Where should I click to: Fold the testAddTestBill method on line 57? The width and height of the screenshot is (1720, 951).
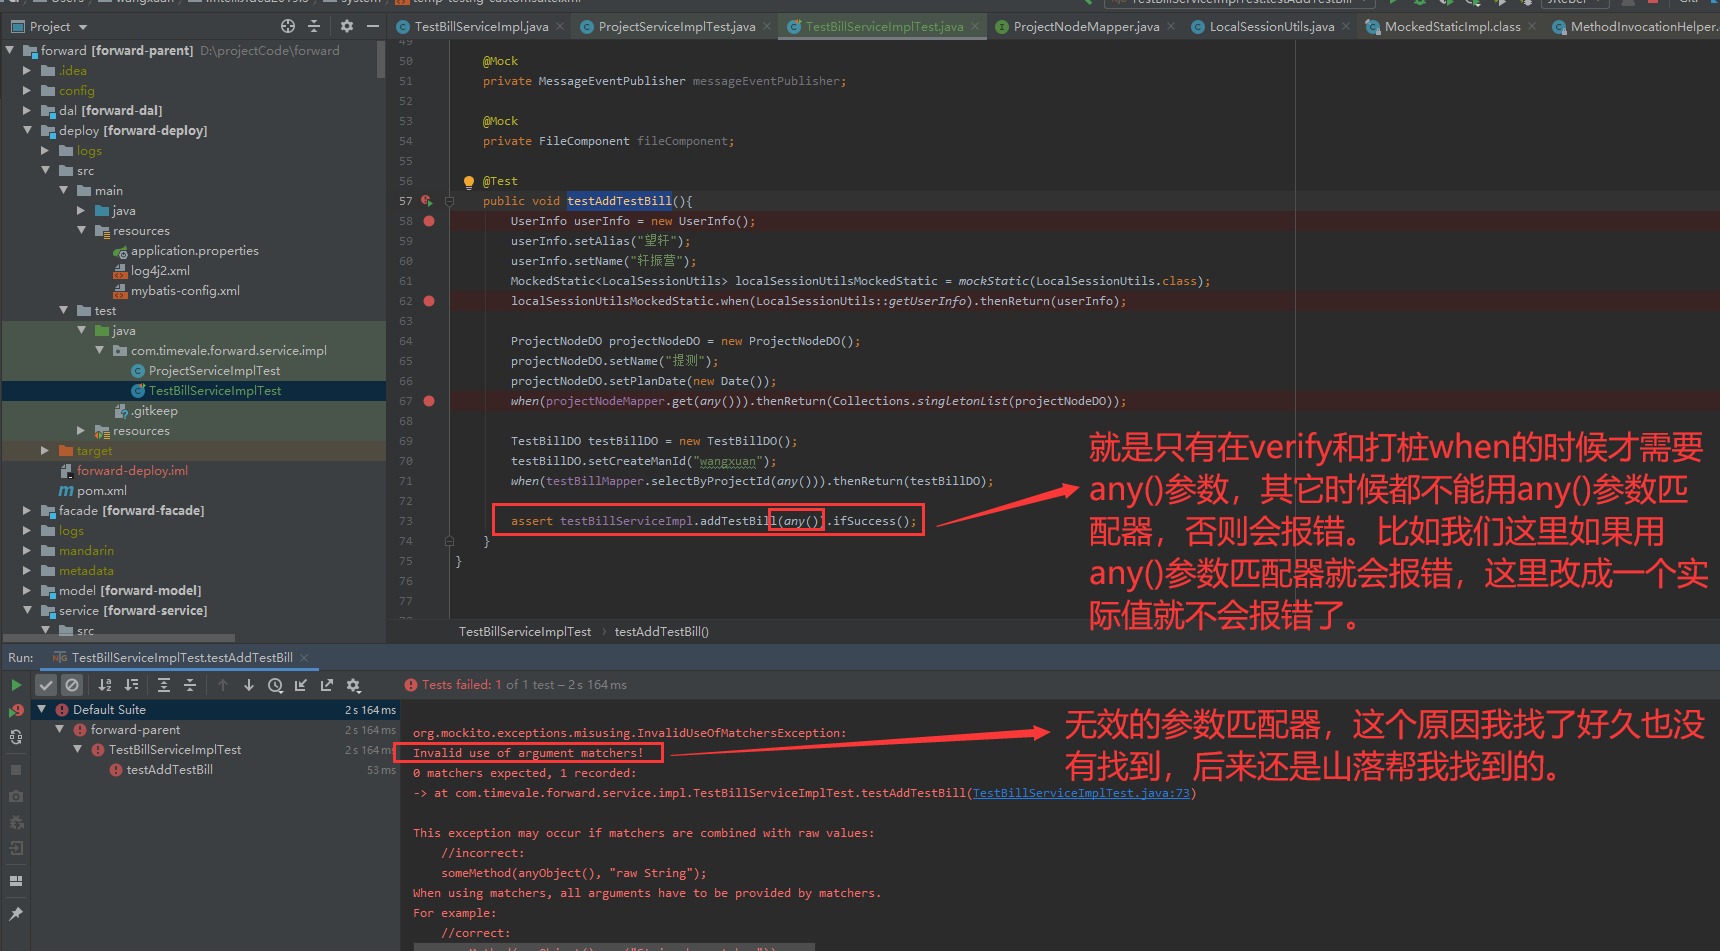[x=449, y=201]
